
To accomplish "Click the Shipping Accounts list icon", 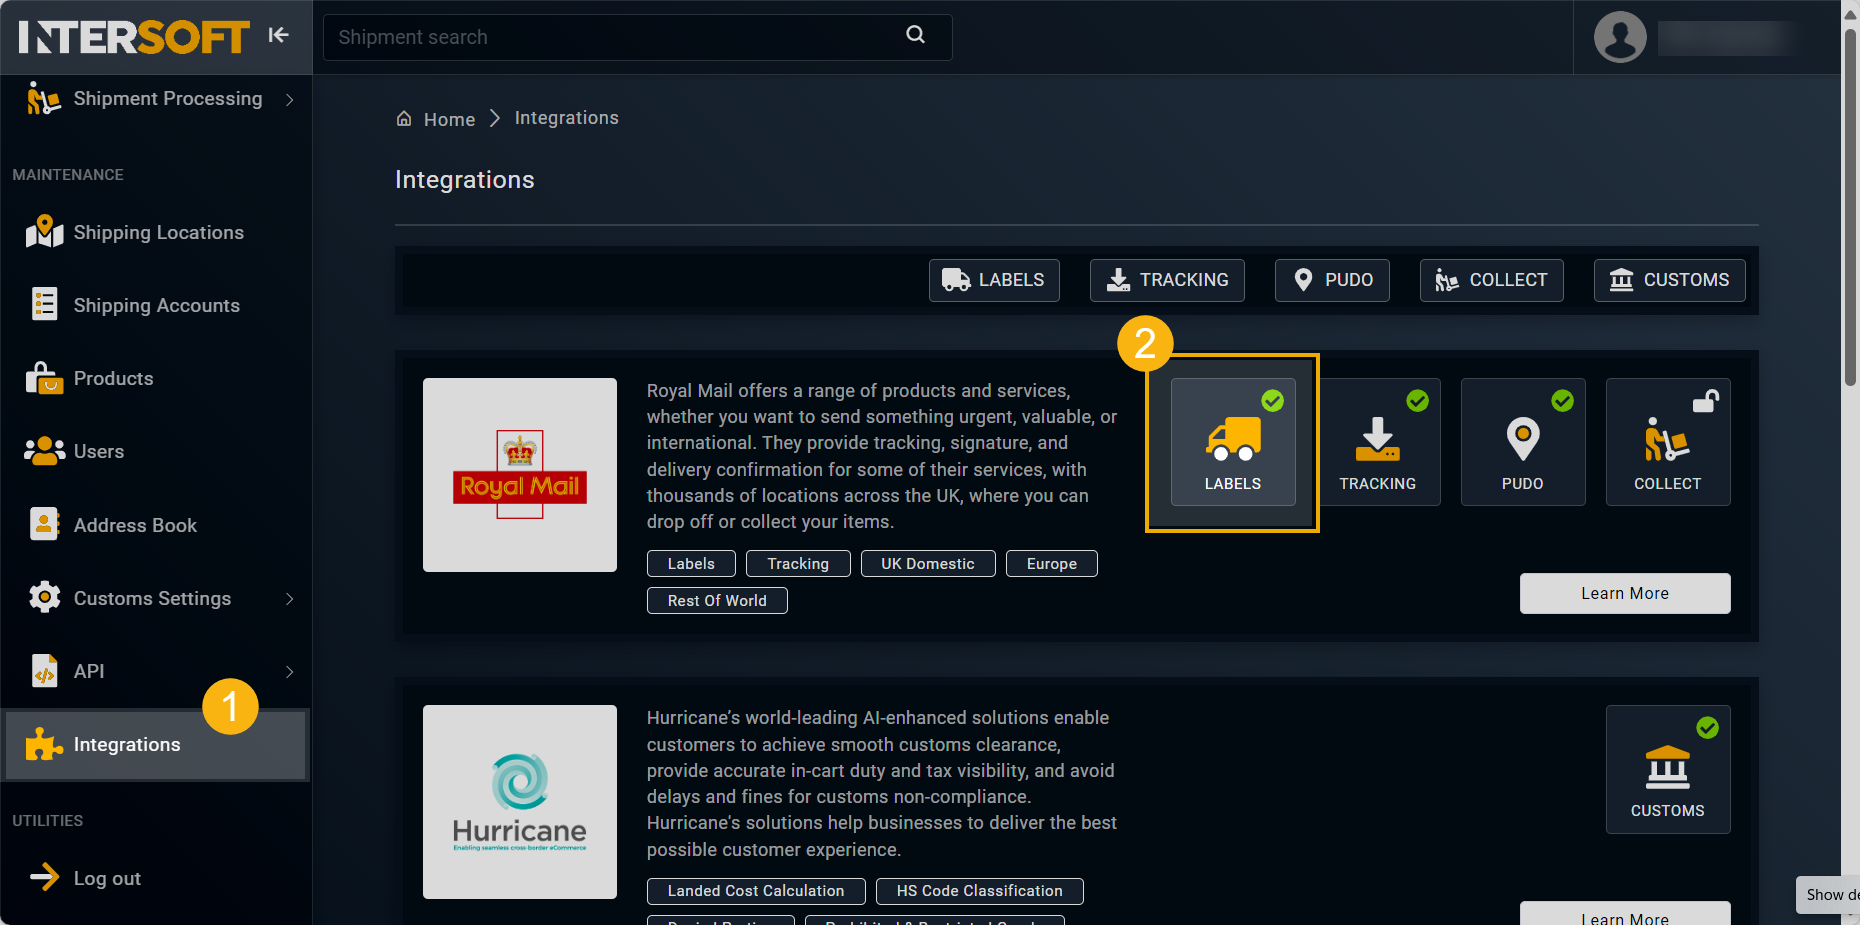I will tap(44, 304).
